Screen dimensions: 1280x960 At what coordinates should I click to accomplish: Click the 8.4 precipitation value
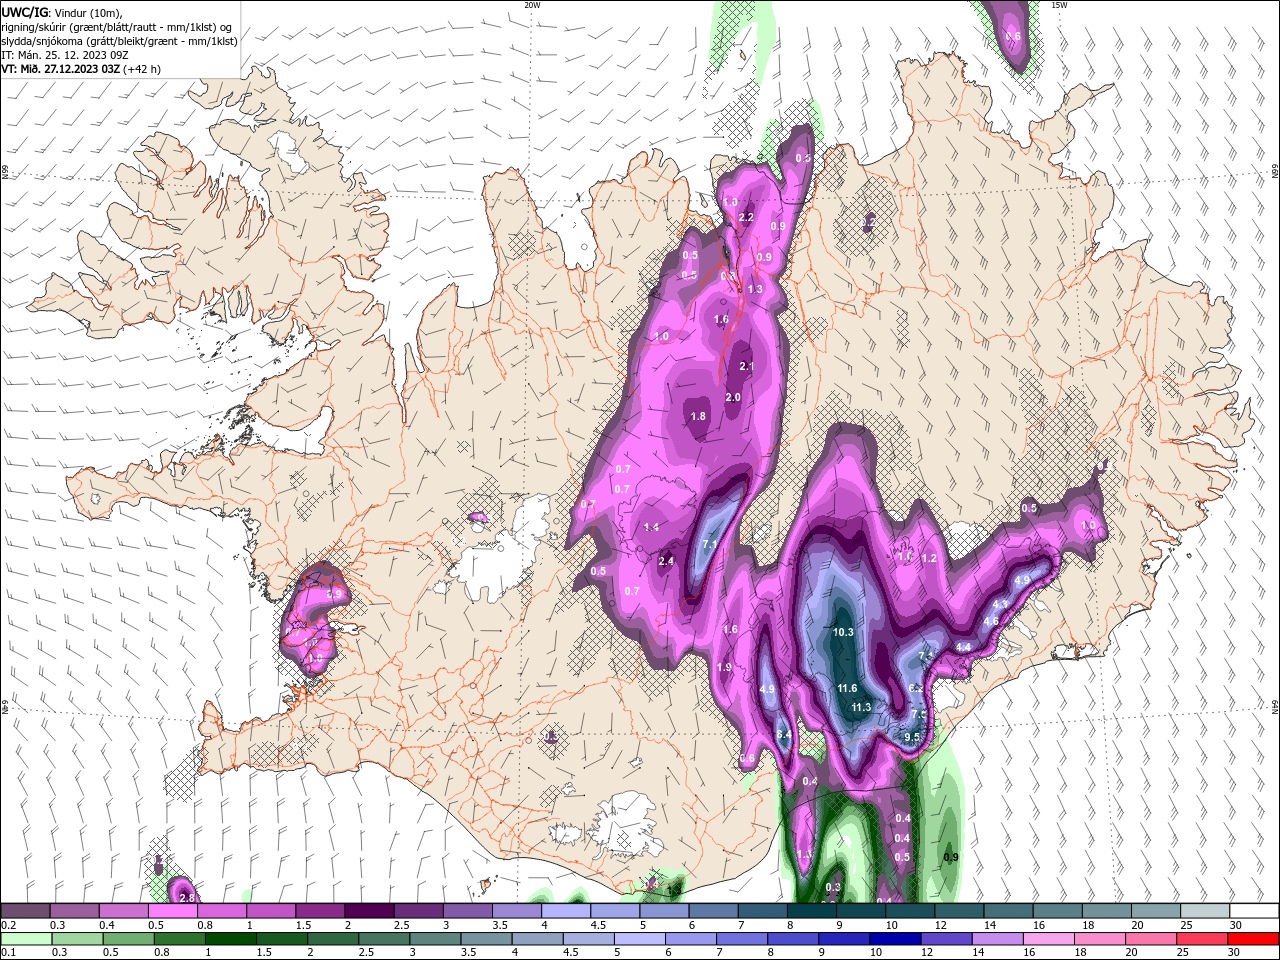tap(784, 735)
